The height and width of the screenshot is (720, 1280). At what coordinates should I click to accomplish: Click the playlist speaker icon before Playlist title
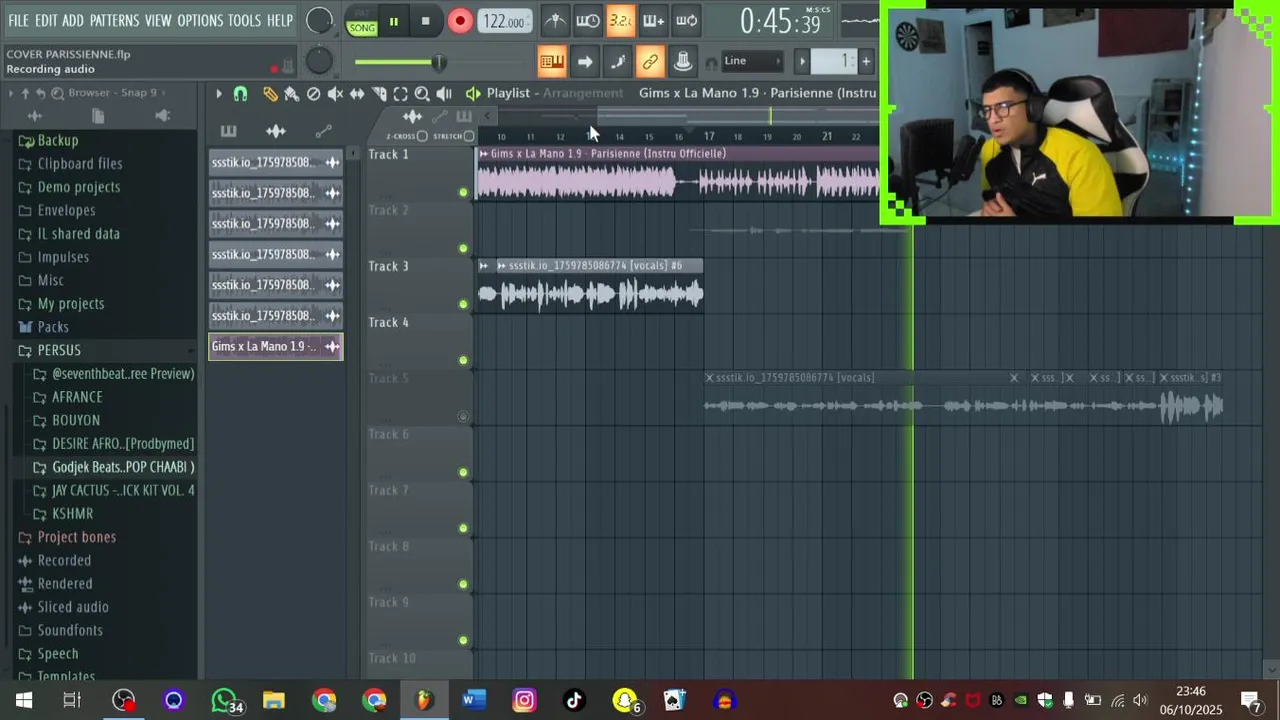[x=473, y=94]
